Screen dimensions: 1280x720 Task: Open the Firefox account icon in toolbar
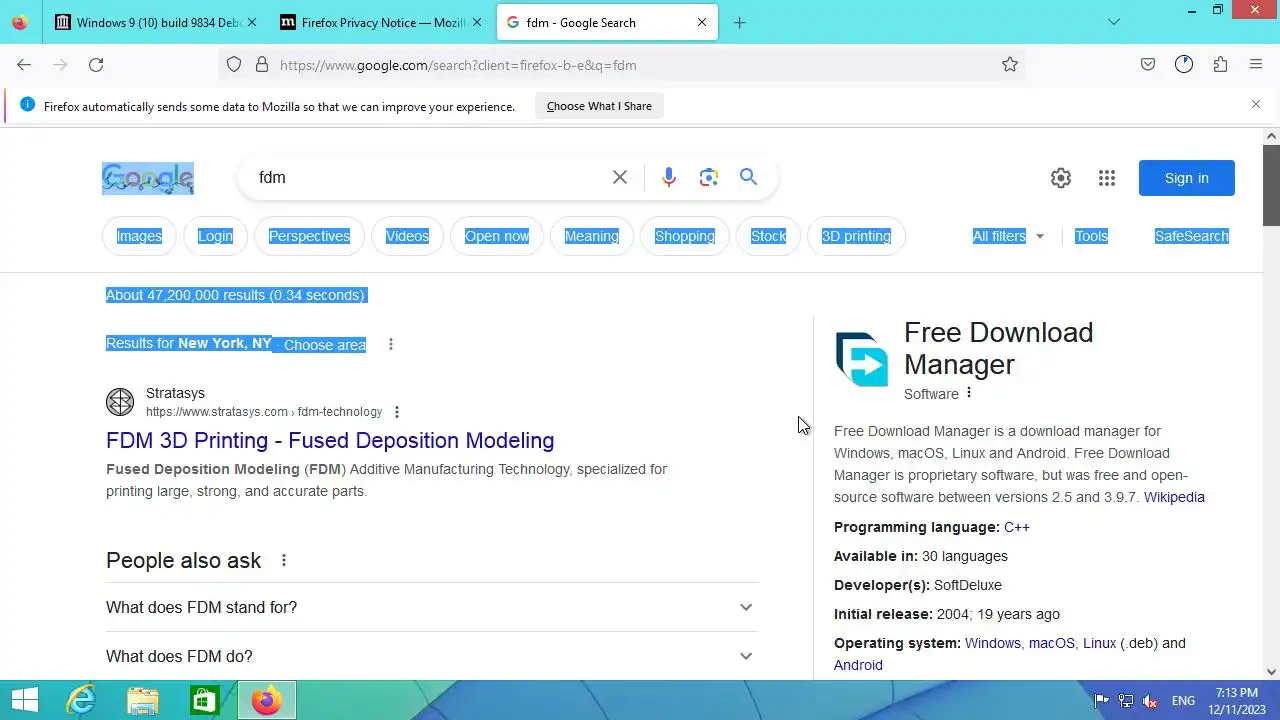1184,65
